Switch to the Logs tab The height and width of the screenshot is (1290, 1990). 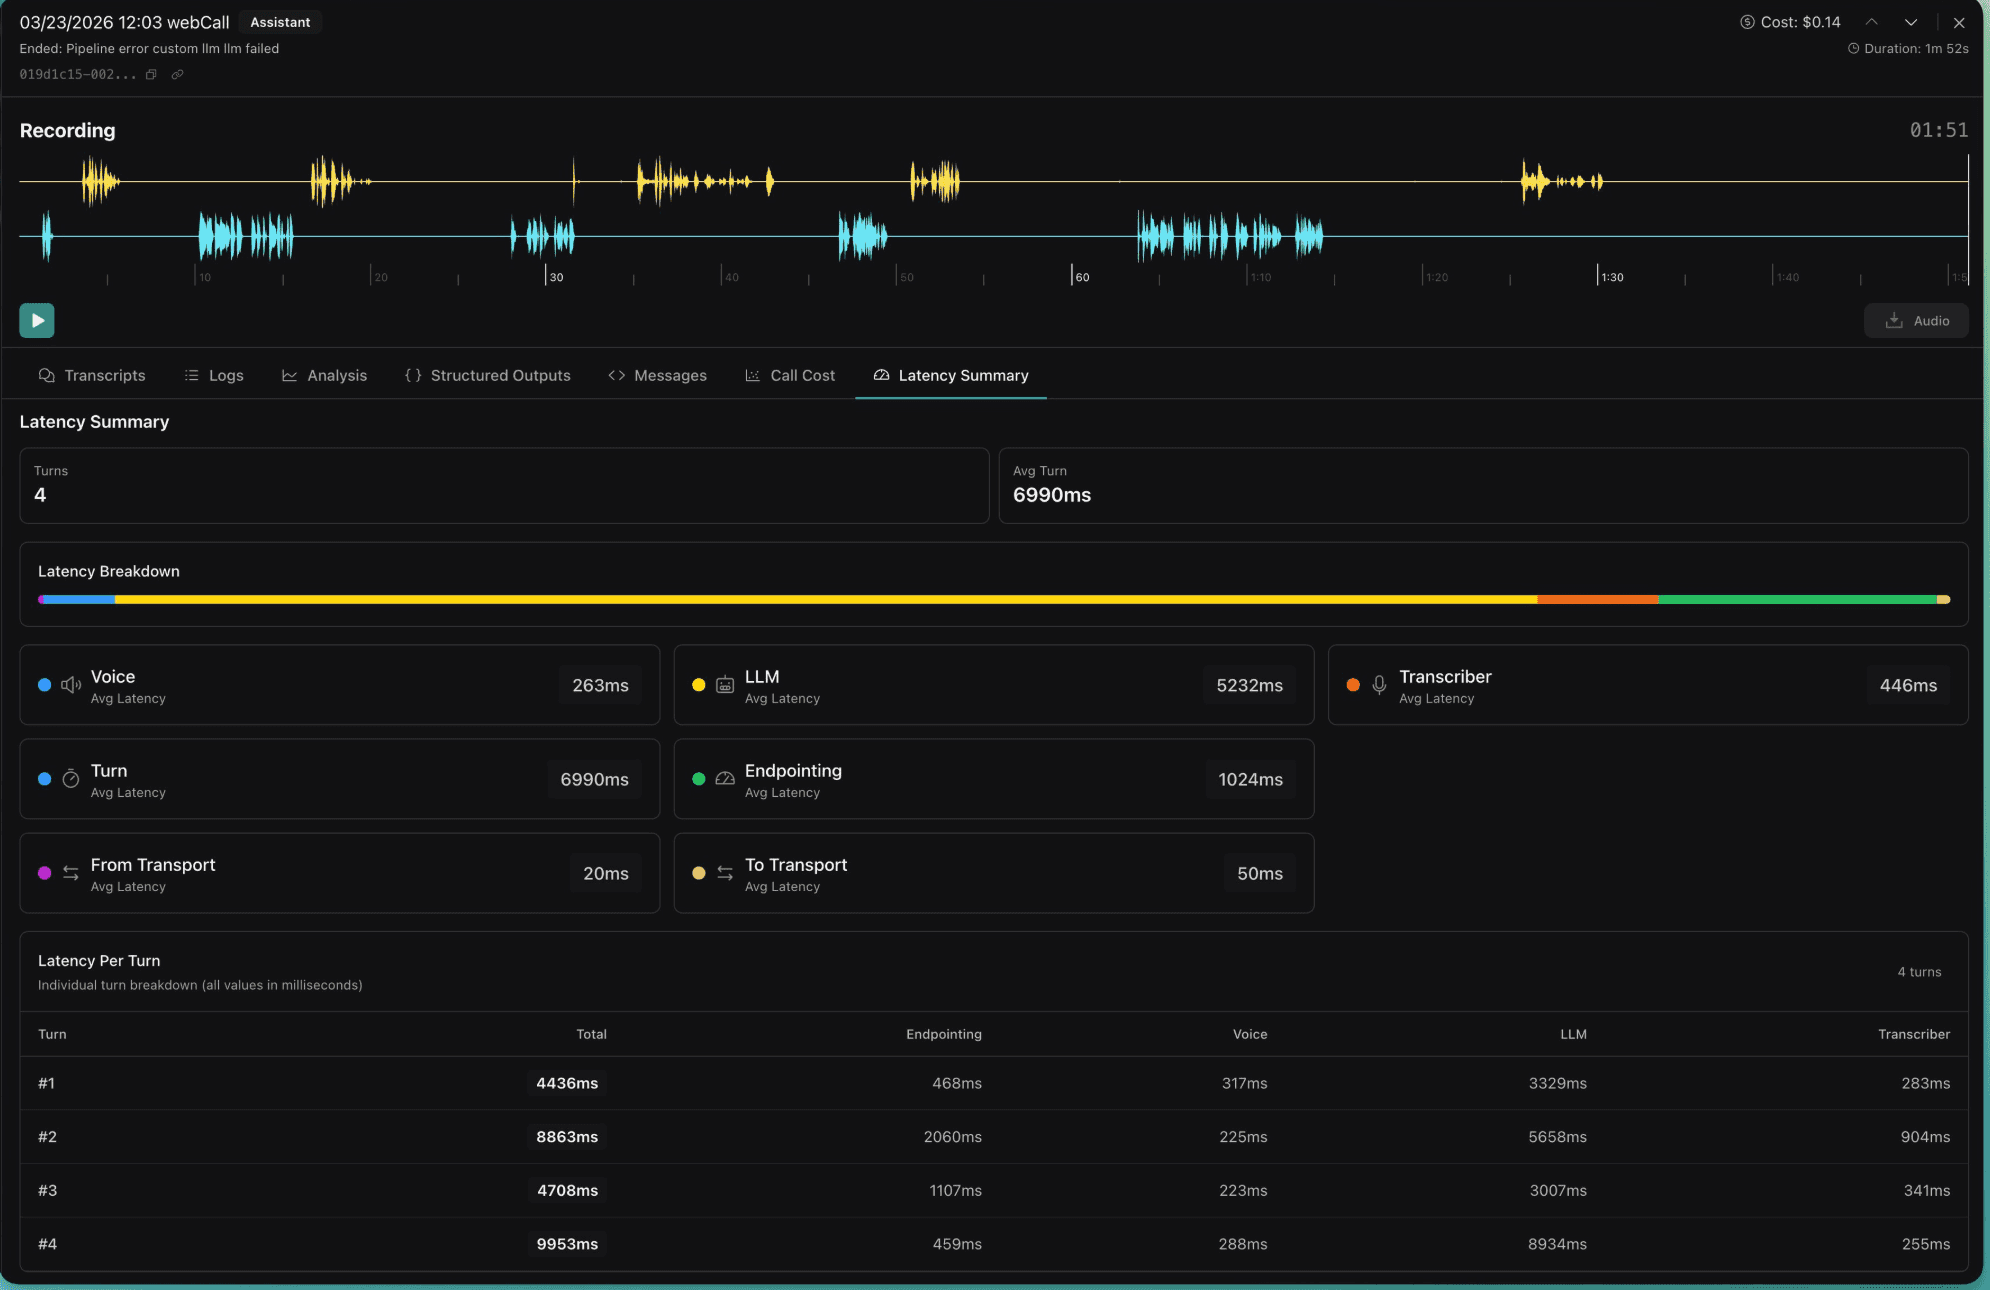(x=214, y=376)
